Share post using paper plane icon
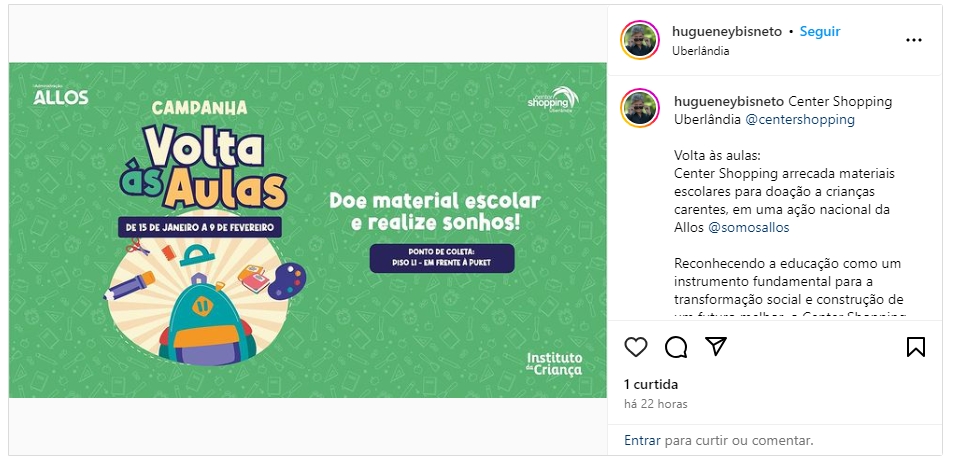The height and width of the screenshot is (471, 956). (x=716, y=346)
